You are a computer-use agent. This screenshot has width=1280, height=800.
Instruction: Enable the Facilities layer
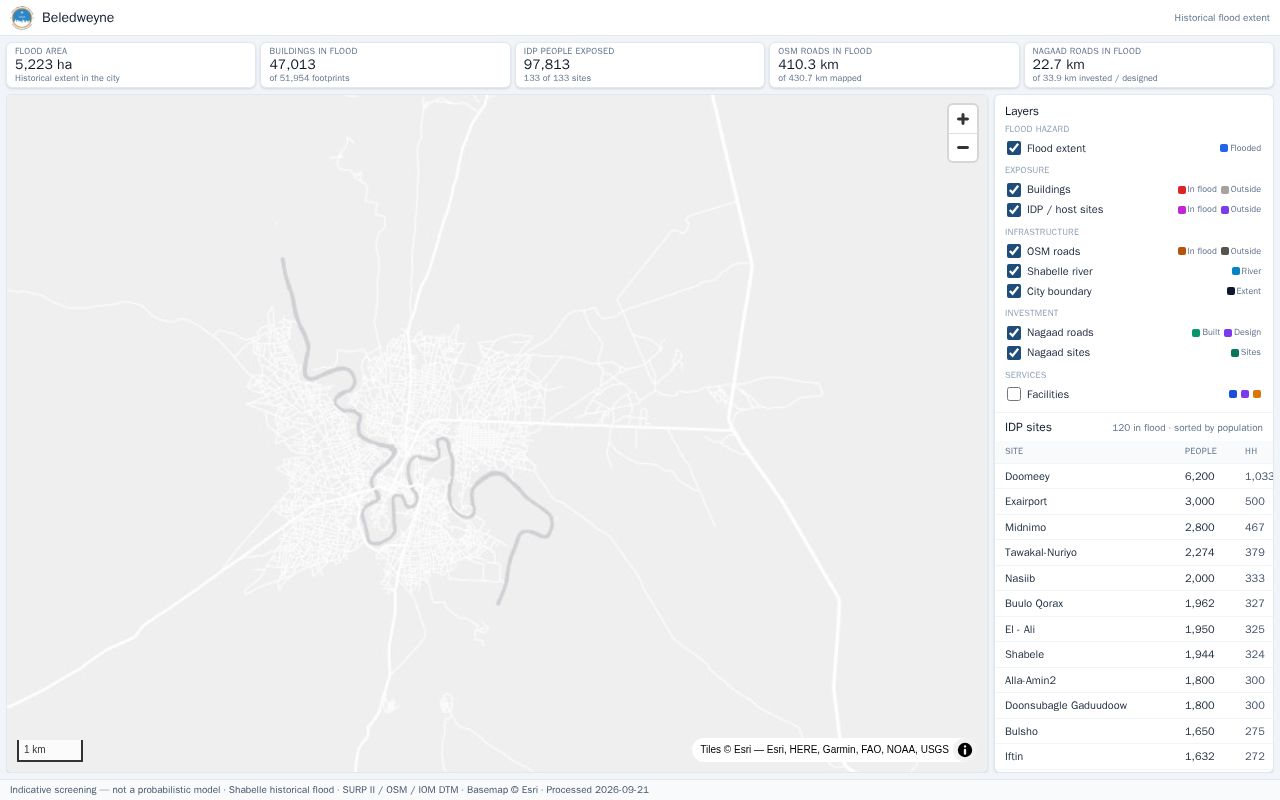[x=1014, y=394]
